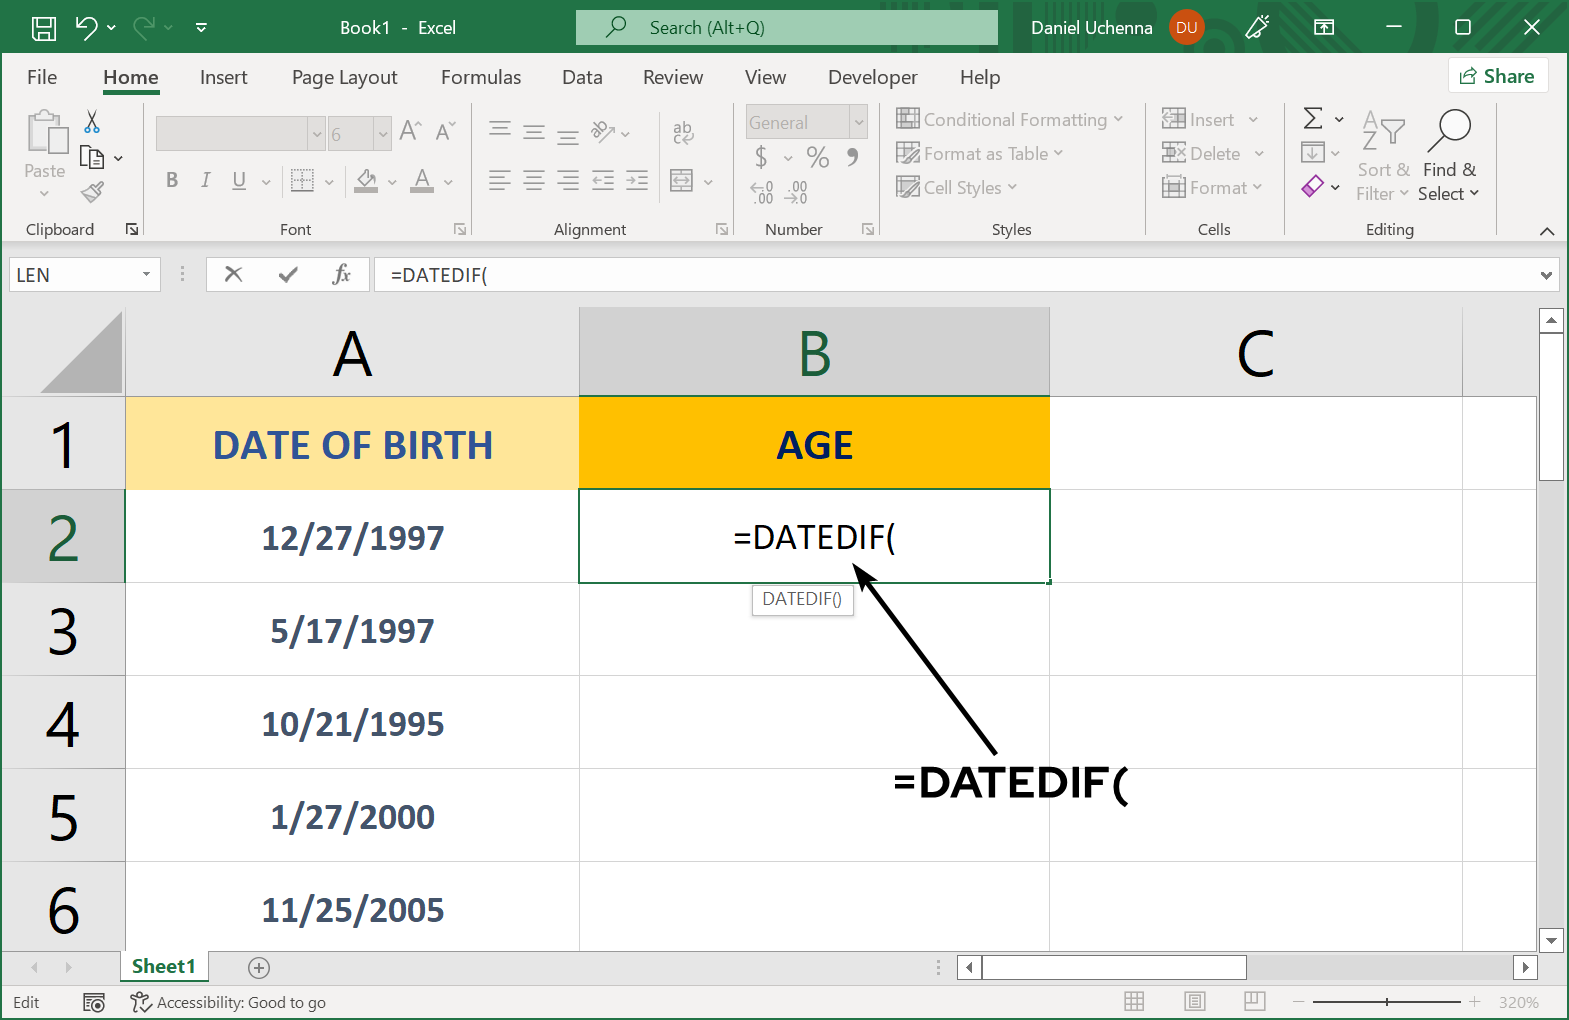Confirm formula with the Enter checkmark

point(288,274)
